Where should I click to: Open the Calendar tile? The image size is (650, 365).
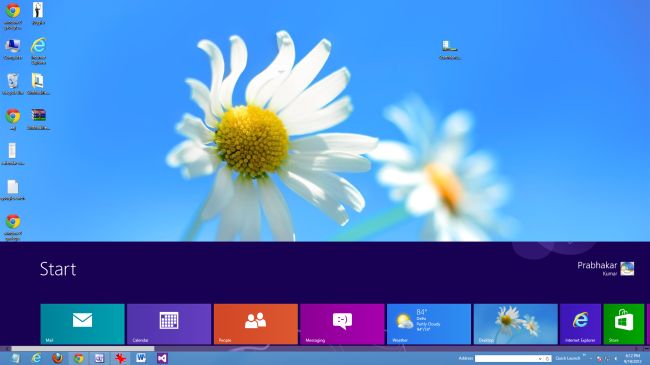click(169, 324)
